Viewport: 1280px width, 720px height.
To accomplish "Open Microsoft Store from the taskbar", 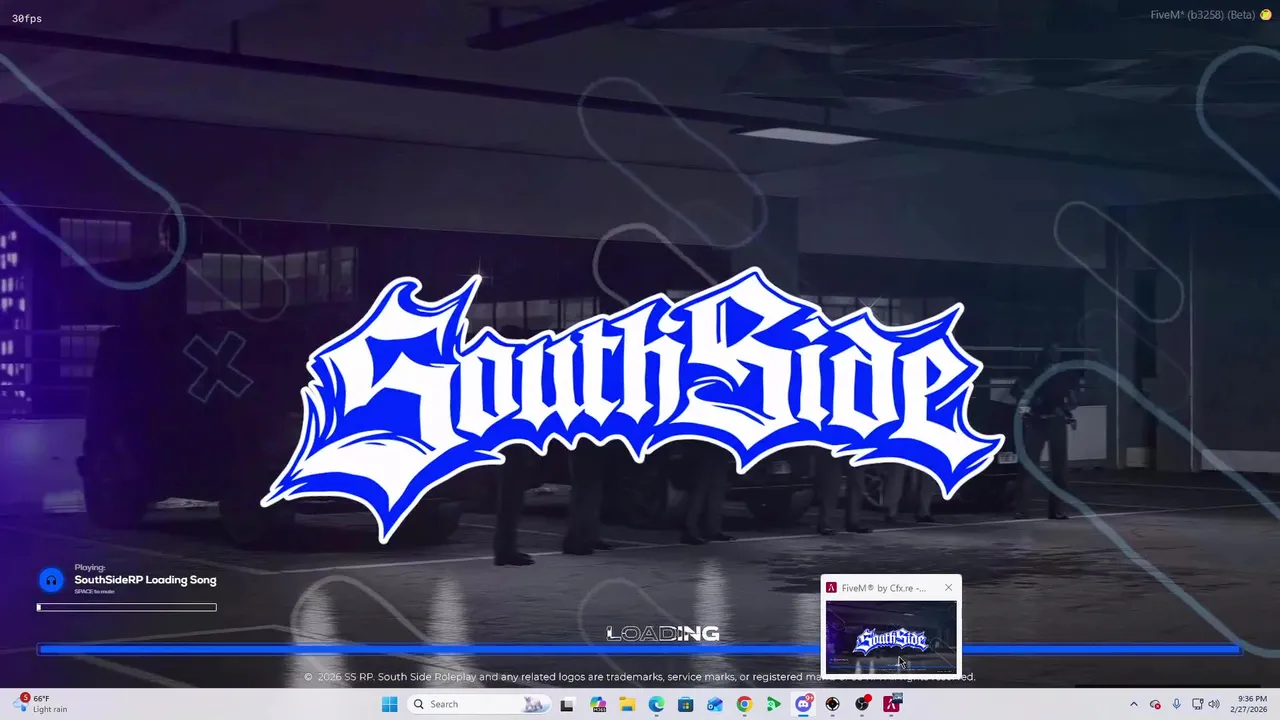I will tap(685, 704).
